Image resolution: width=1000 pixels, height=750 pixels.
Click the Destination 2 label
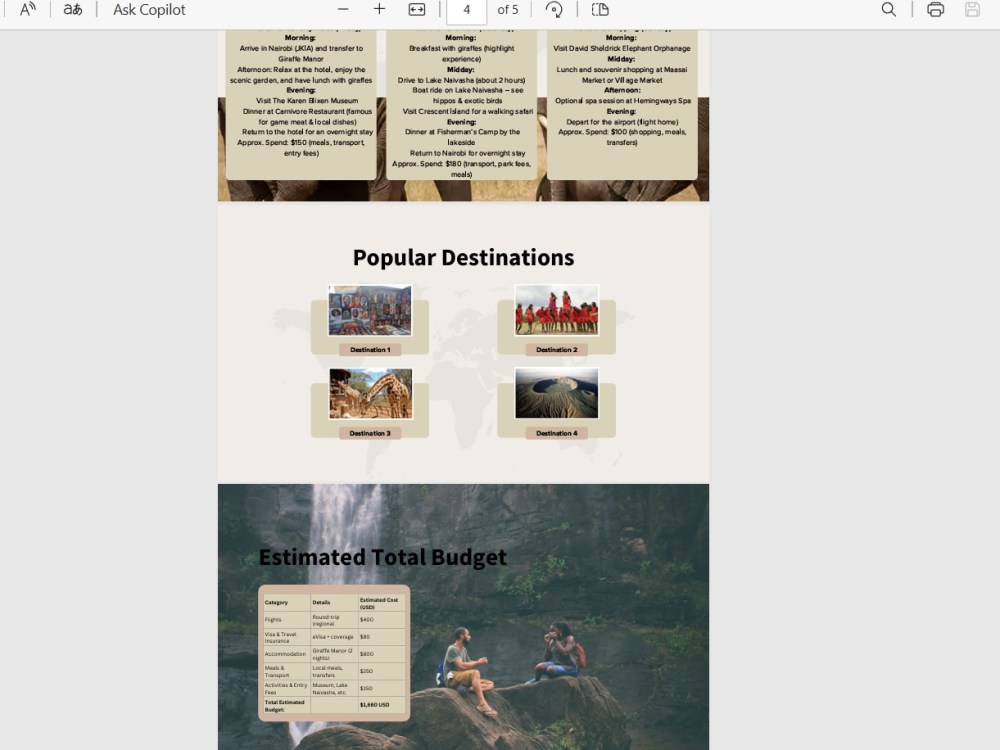point(557,350)
